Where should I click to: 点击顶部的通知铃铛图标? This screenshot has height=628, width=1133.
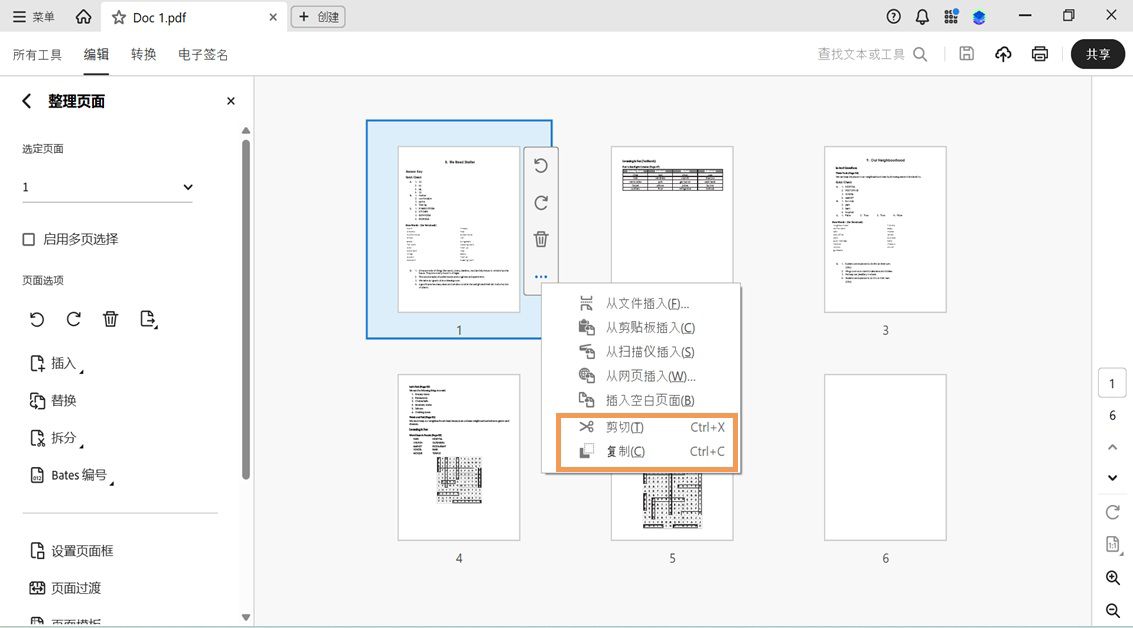(921, 16)
